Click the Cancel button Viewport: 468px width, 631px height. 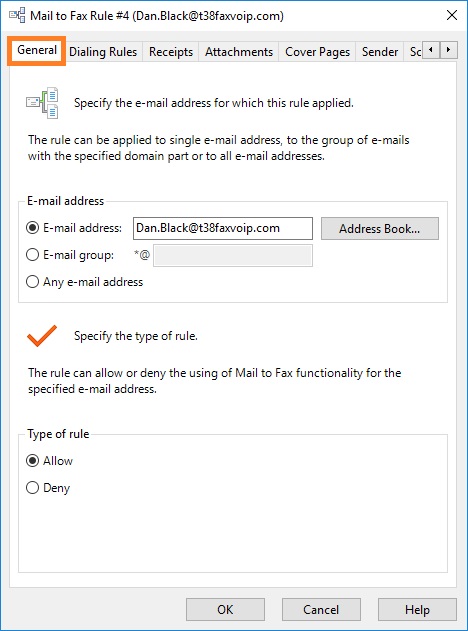tap(321, 610)
